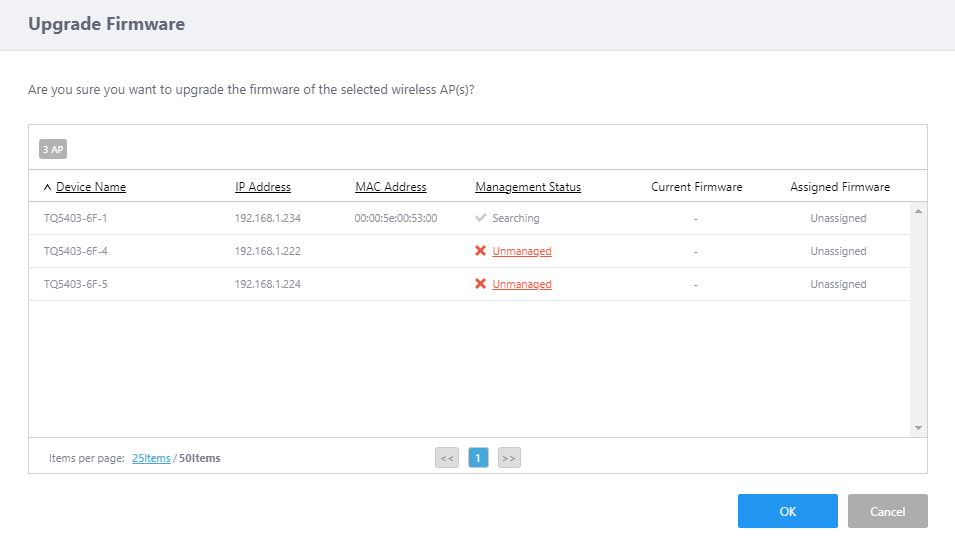Click the Searching checkmark icon for TQ5403-6F-1
The height and width of the screenshot is (543, 955).
481,218
